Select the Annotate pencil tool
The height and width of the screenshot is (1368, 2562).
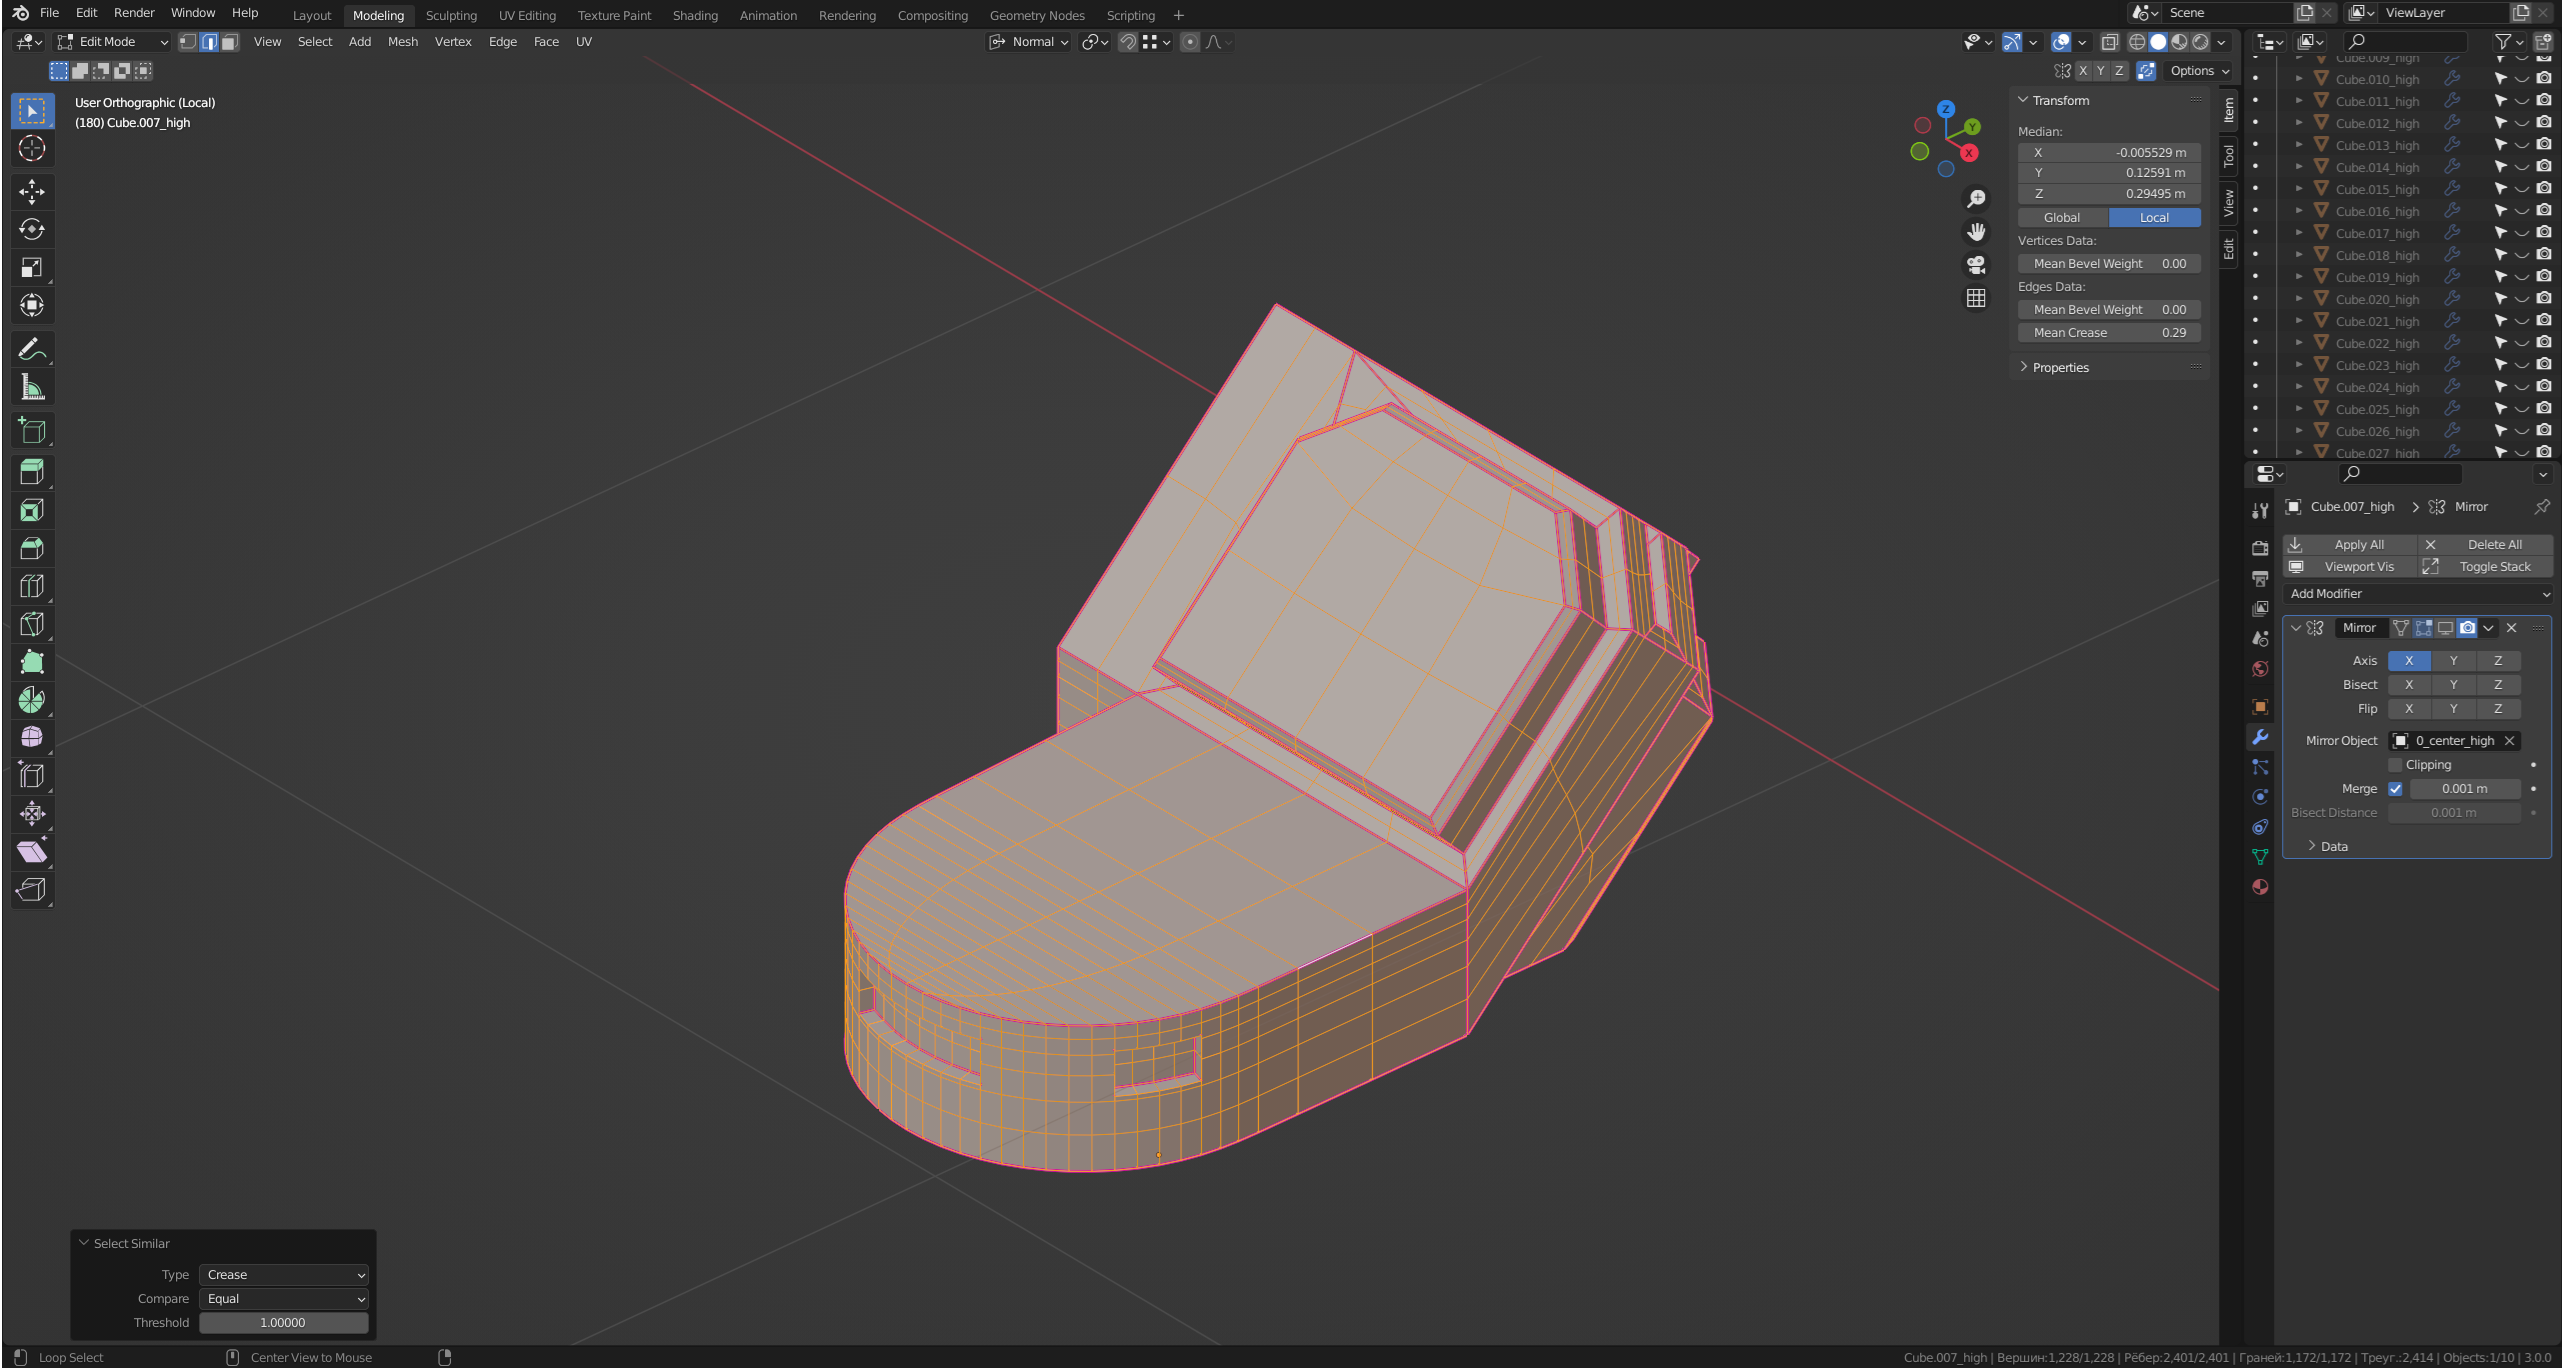32,349
